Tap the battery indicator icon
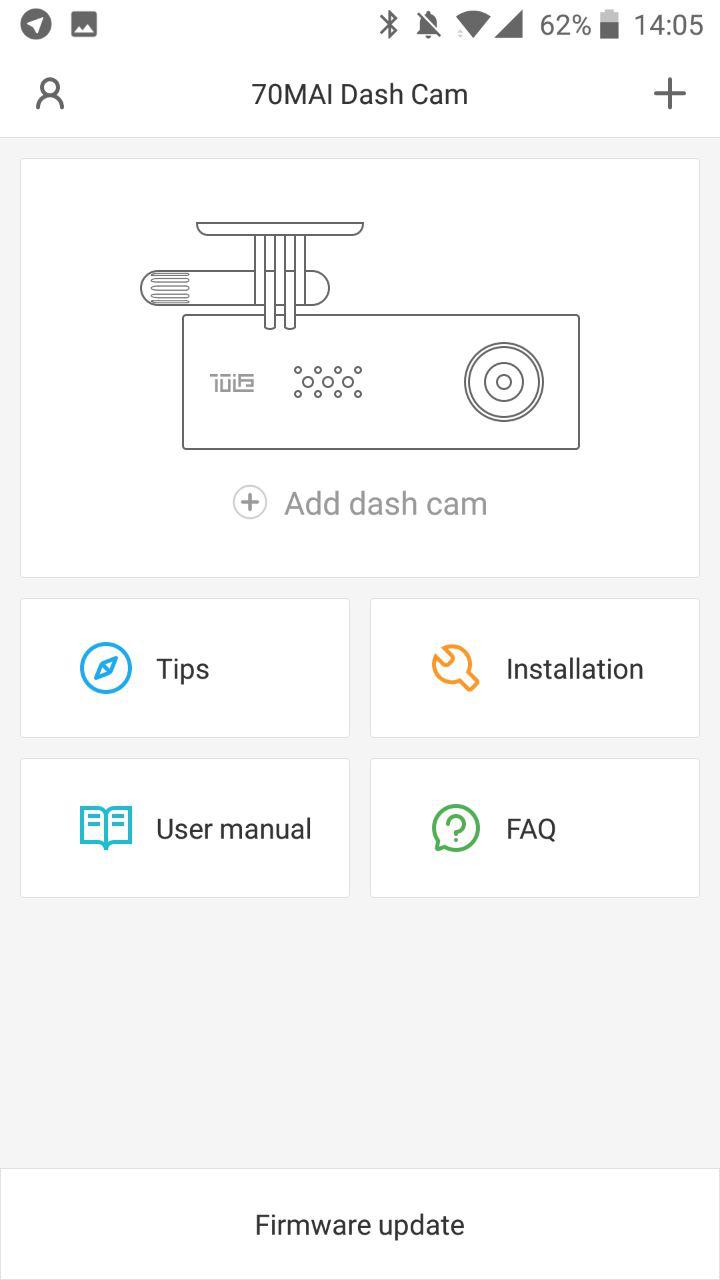720x1280 pixels. pyautogui.click(x=609, y=25)
